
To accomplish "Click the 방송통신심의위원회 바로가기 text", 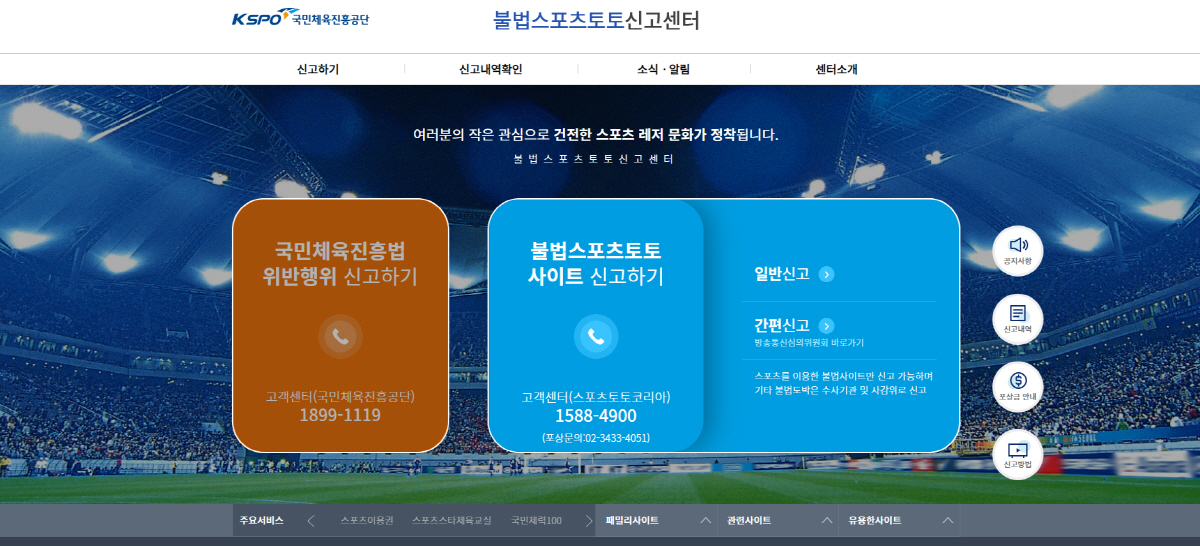I will click(809, 343).
